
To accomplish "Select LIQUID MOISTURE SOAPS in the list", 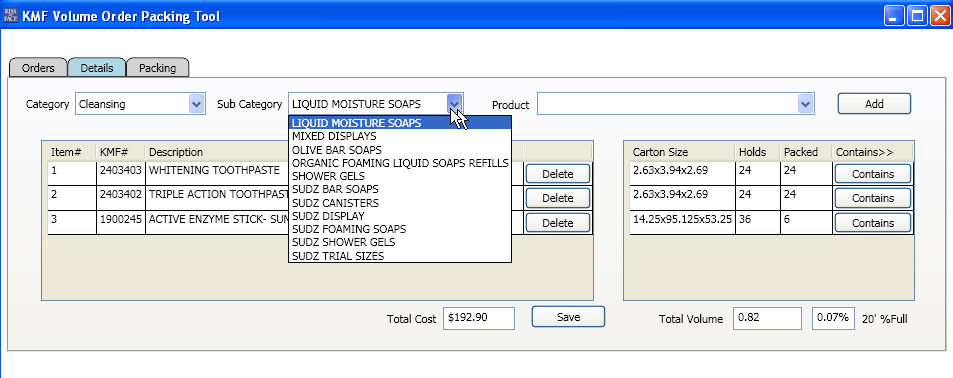I will click(400, 123).
